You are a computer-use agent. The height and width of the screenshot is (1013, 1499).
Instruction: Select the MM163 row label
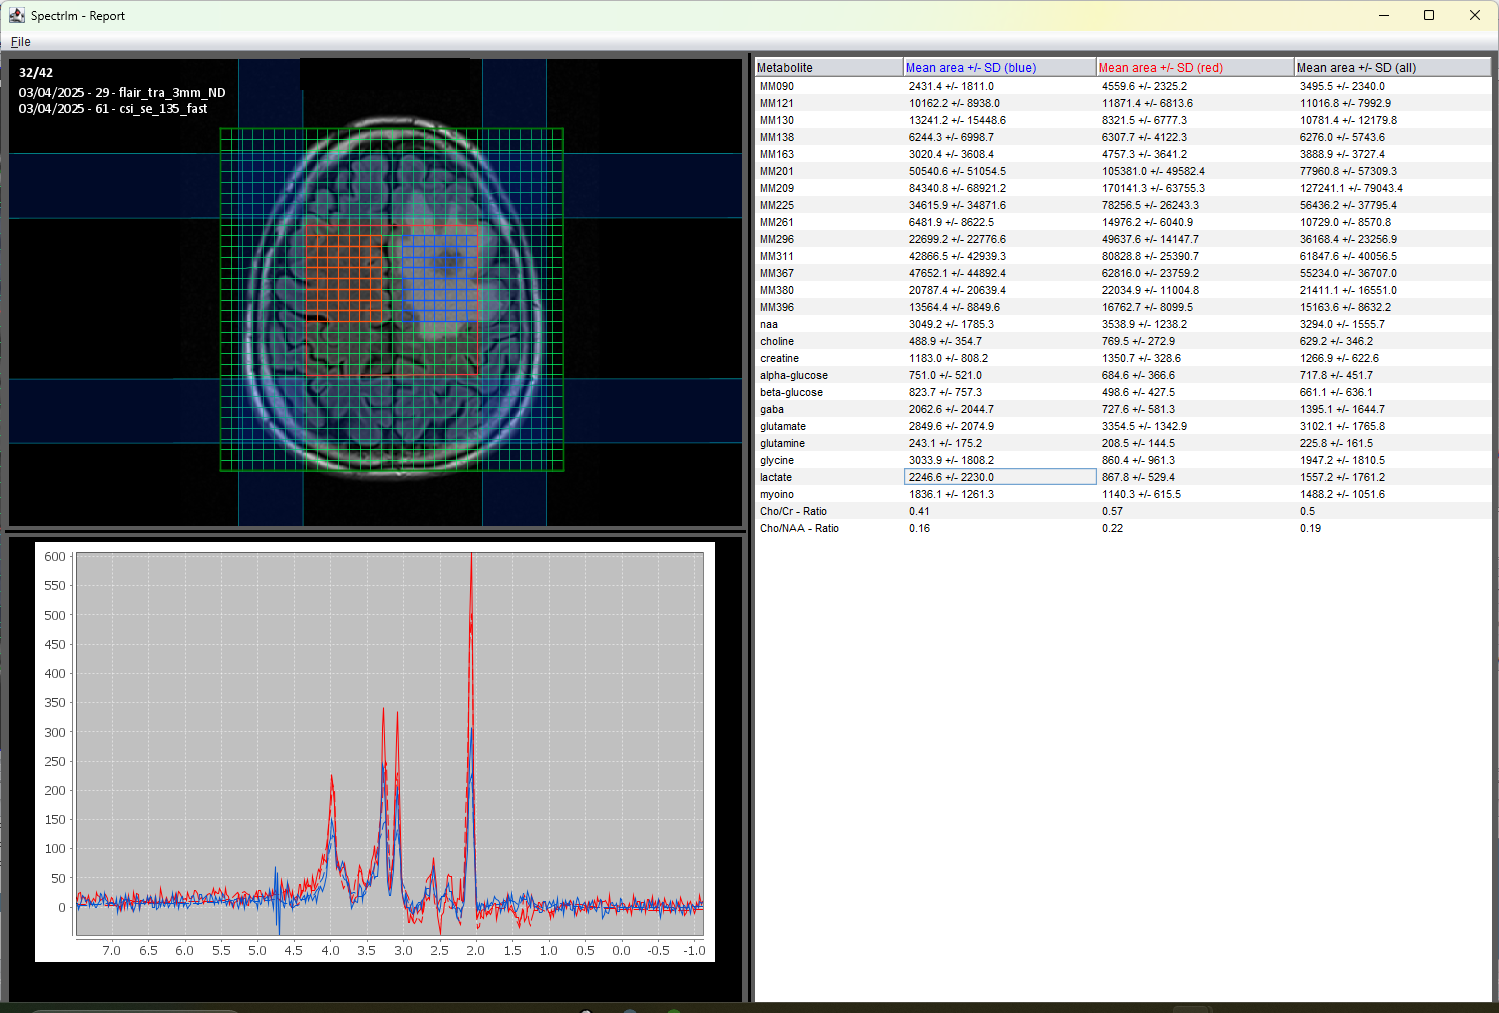point(776,154)
